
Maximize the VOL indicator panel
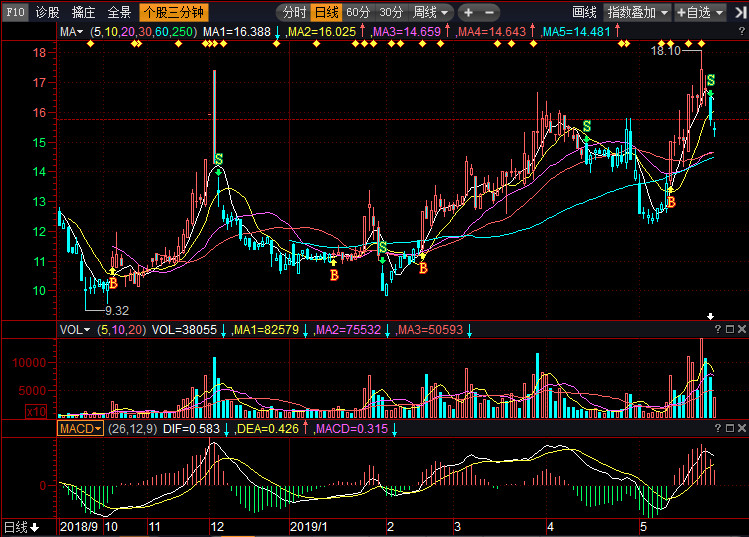coord(728,329)
